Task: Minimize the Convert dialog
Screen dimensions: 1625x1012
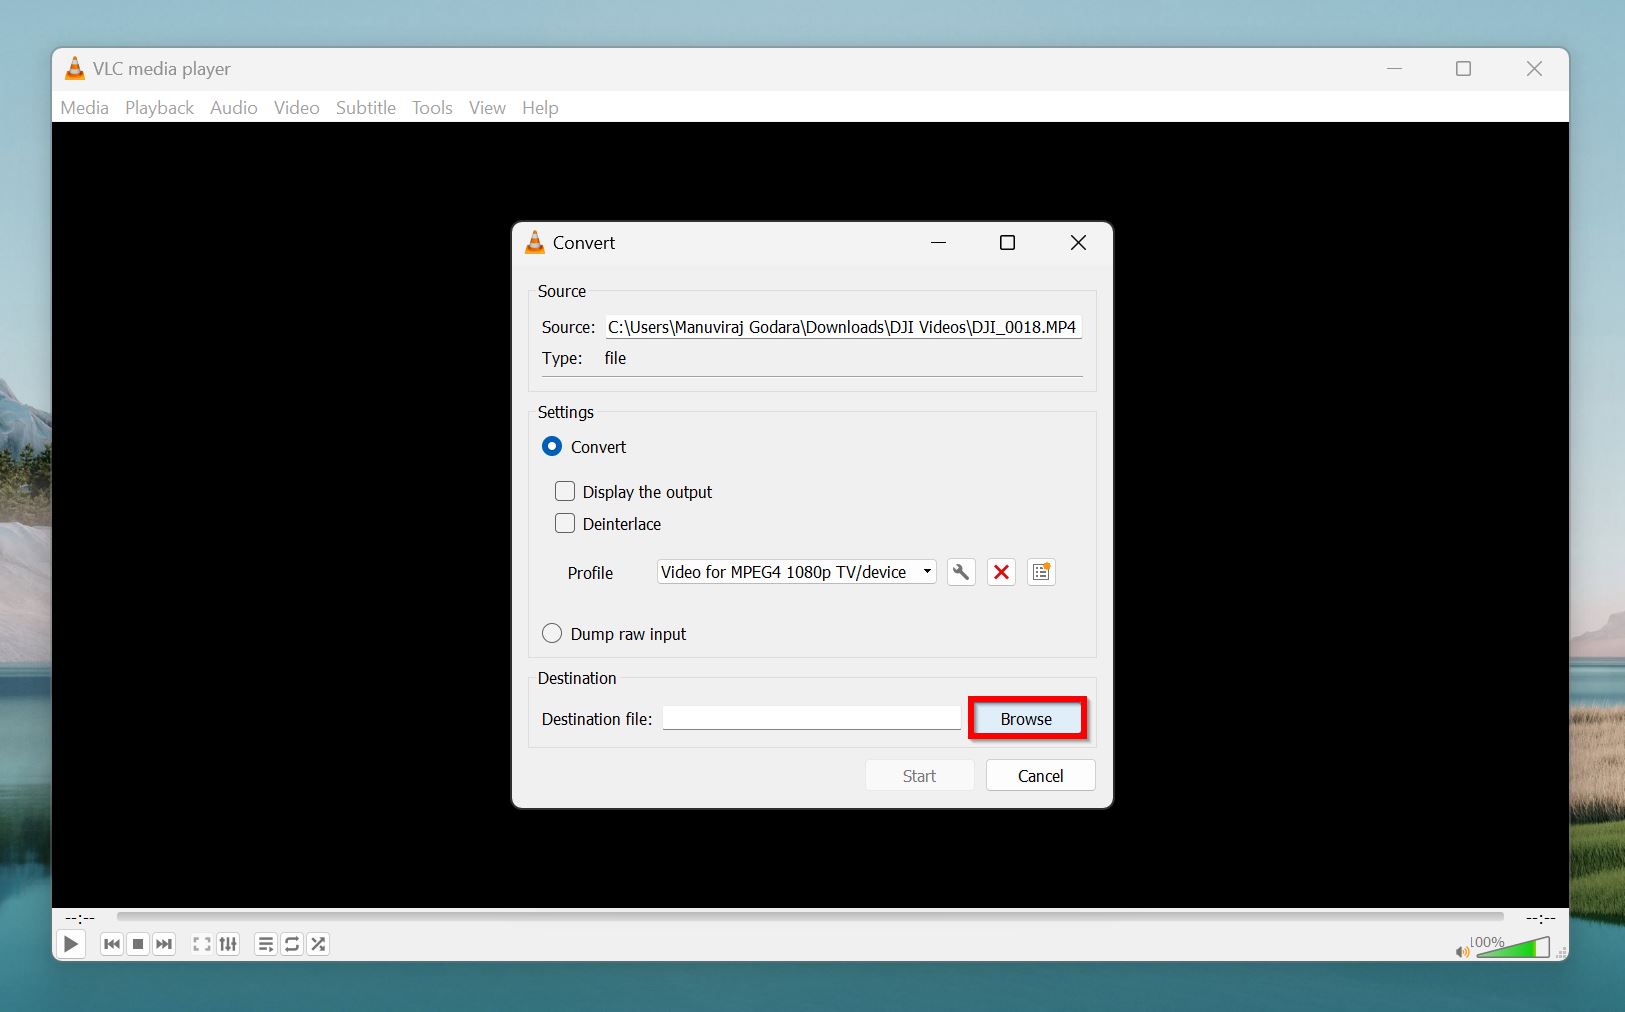Action: point(938,243)
